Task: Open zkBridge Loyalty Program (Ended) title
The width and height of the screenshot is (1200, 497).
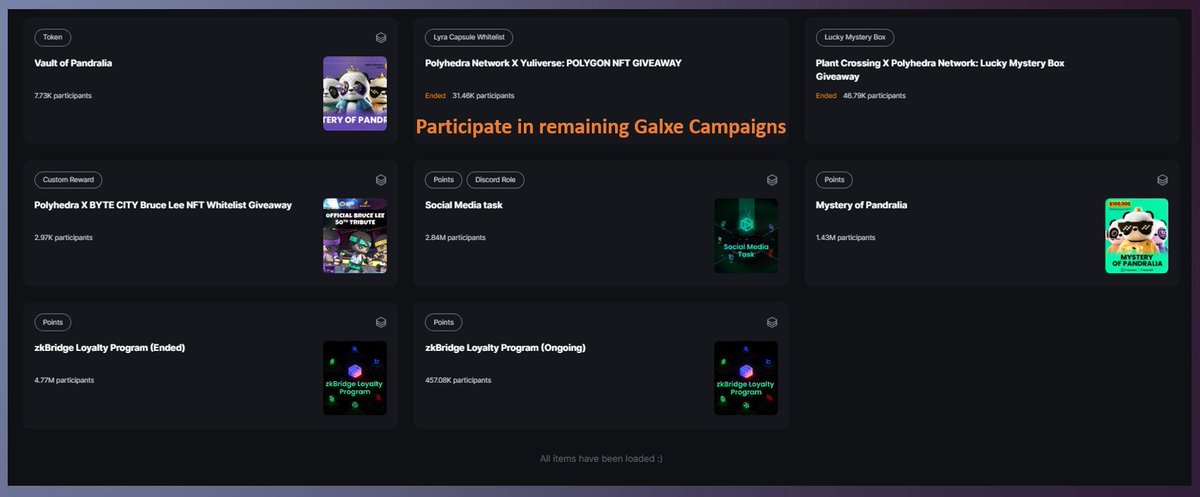Action: [x=110, y=348]
